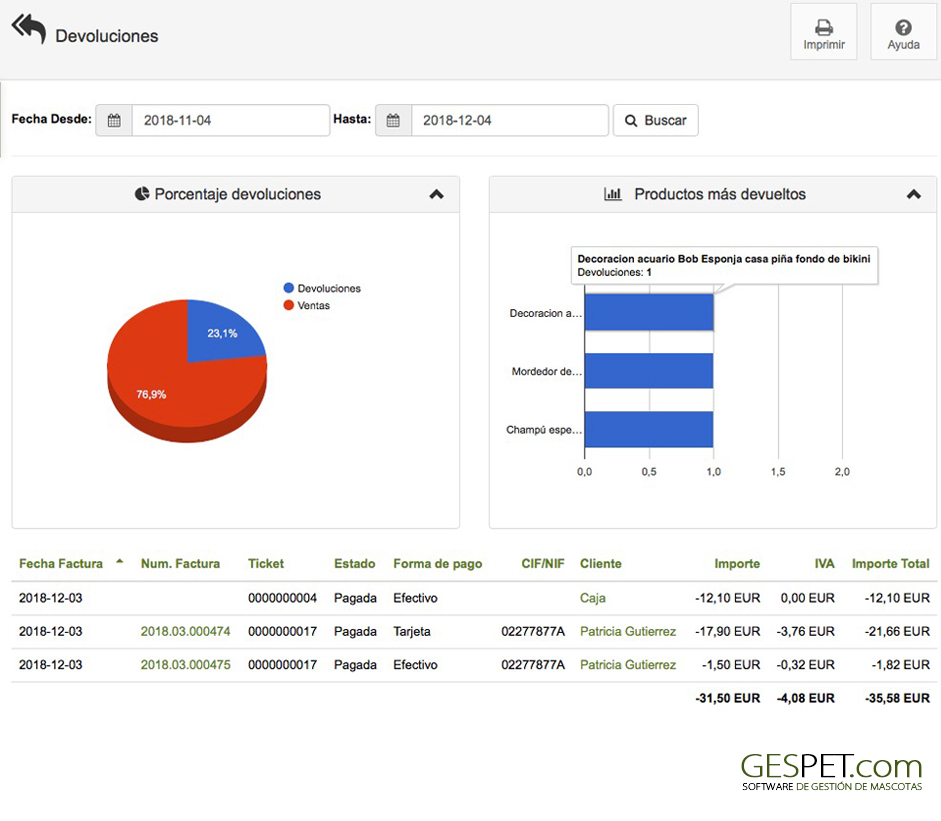Viewport: 941px width, 821px height.
Task: Click red Ventas legend dot
Action: click(x=289, y=305)
